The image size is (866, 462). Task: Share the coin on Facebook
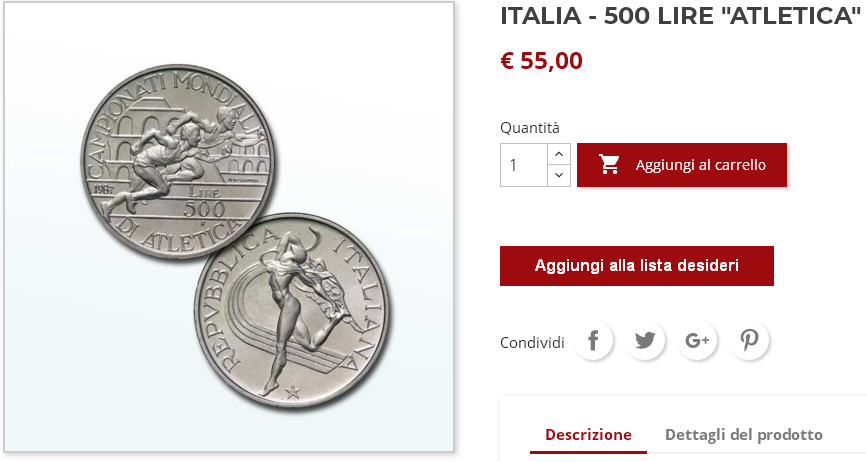[593, 341]
